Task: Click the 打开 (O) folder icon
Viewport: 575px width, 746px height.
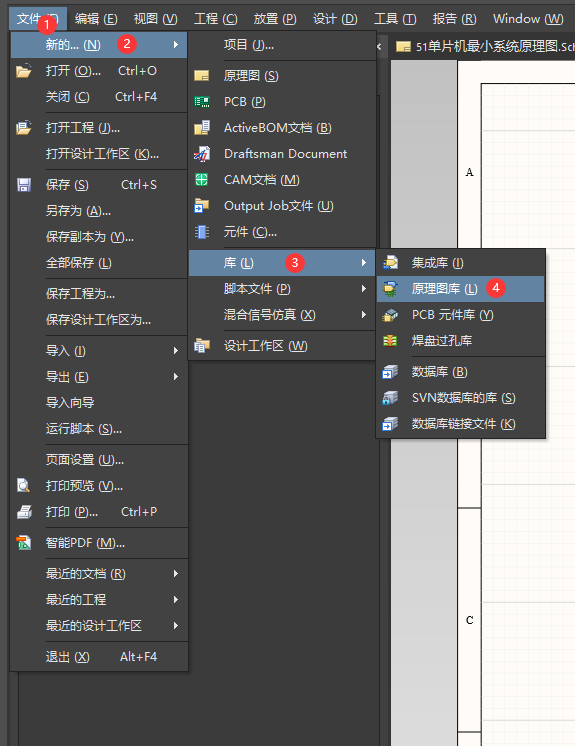Action: point(24,71)
